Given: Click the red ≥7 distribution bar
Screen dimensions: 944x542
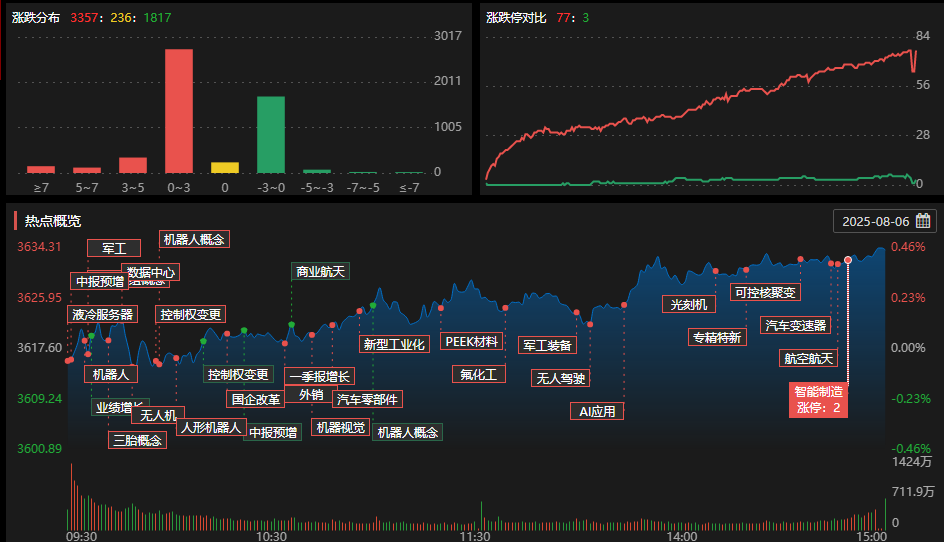Looking at the screenshot, I should 41,170.
